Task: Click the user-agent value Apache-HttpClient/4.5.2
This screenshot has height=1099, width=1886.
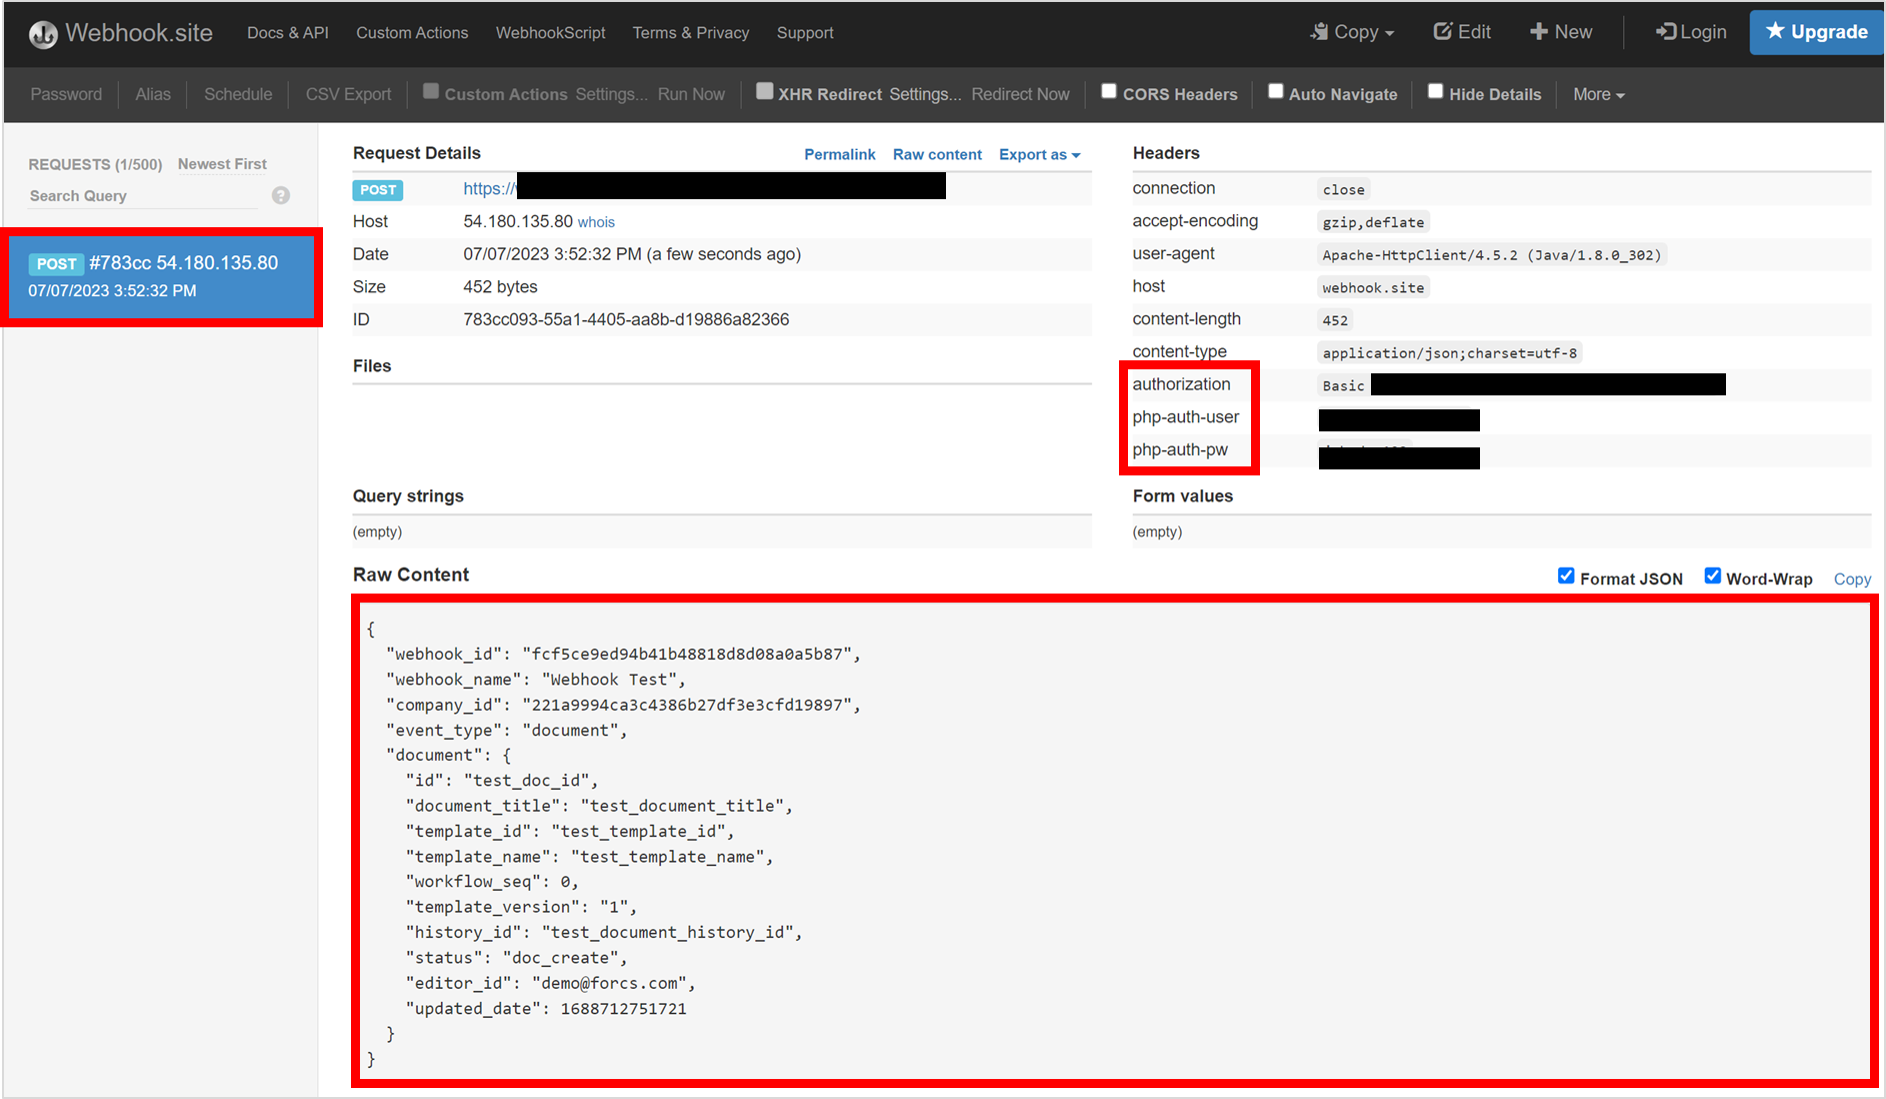Action: 1491,255
